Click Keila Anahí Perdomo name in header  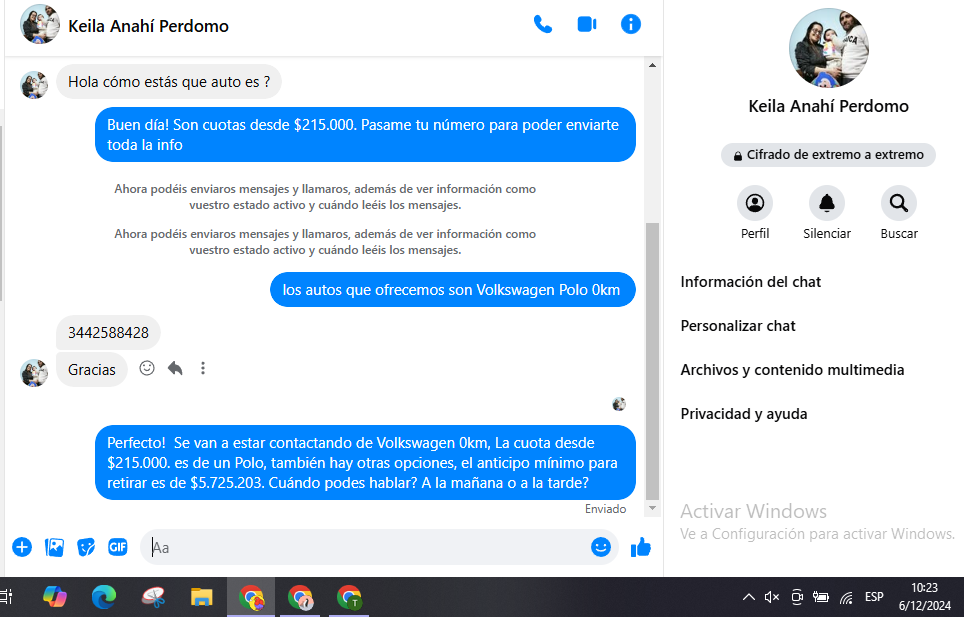tap(148, 26)
